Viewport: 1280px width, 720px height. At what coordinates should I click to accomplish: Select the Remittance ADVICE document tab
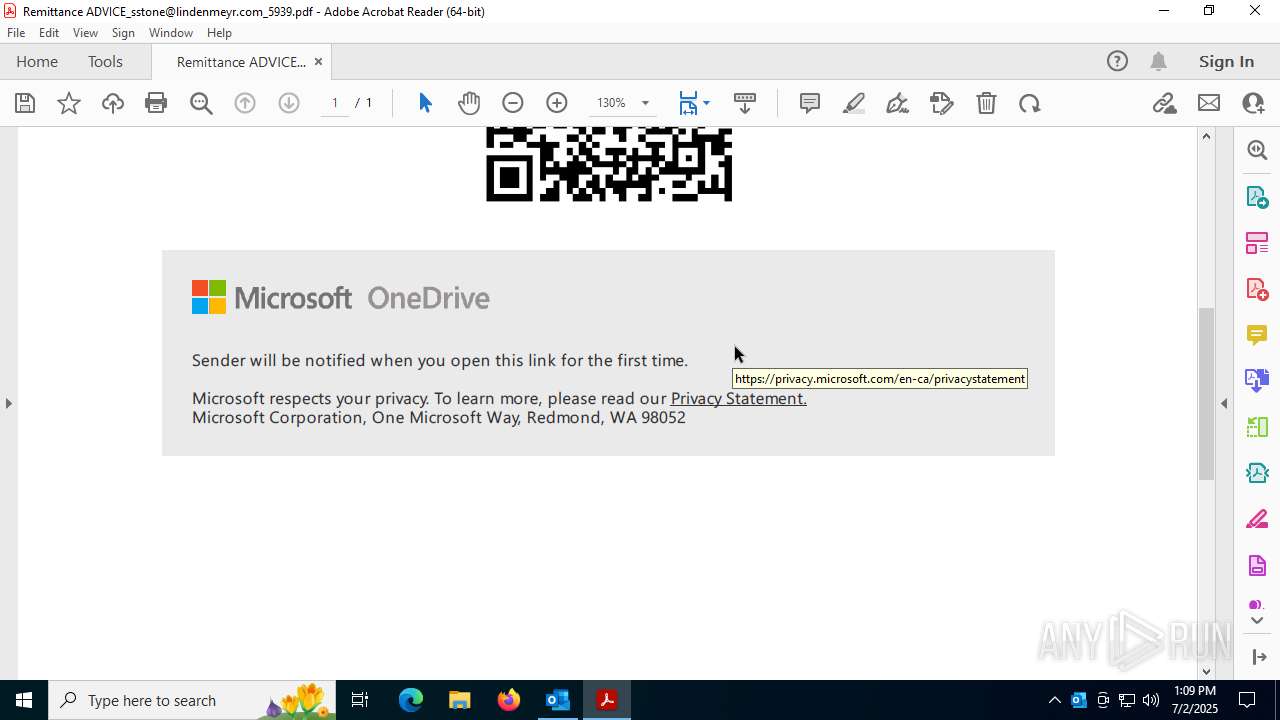tap(241, 62)
